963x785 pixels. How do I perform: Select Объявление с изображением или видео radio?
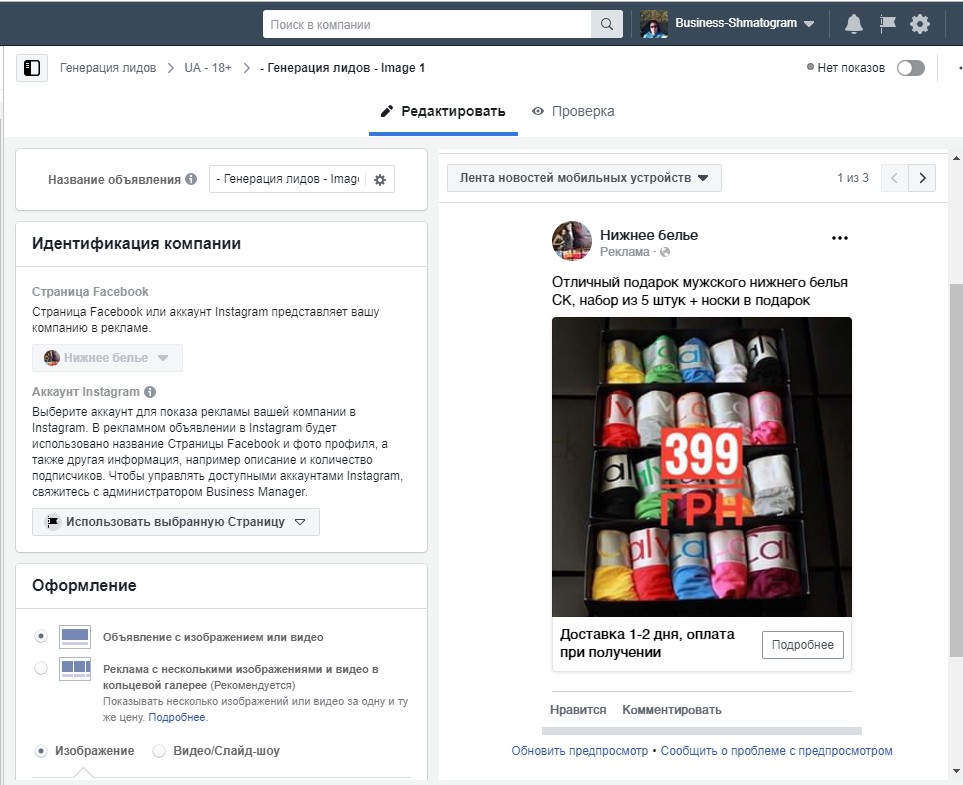click(41, 636)
